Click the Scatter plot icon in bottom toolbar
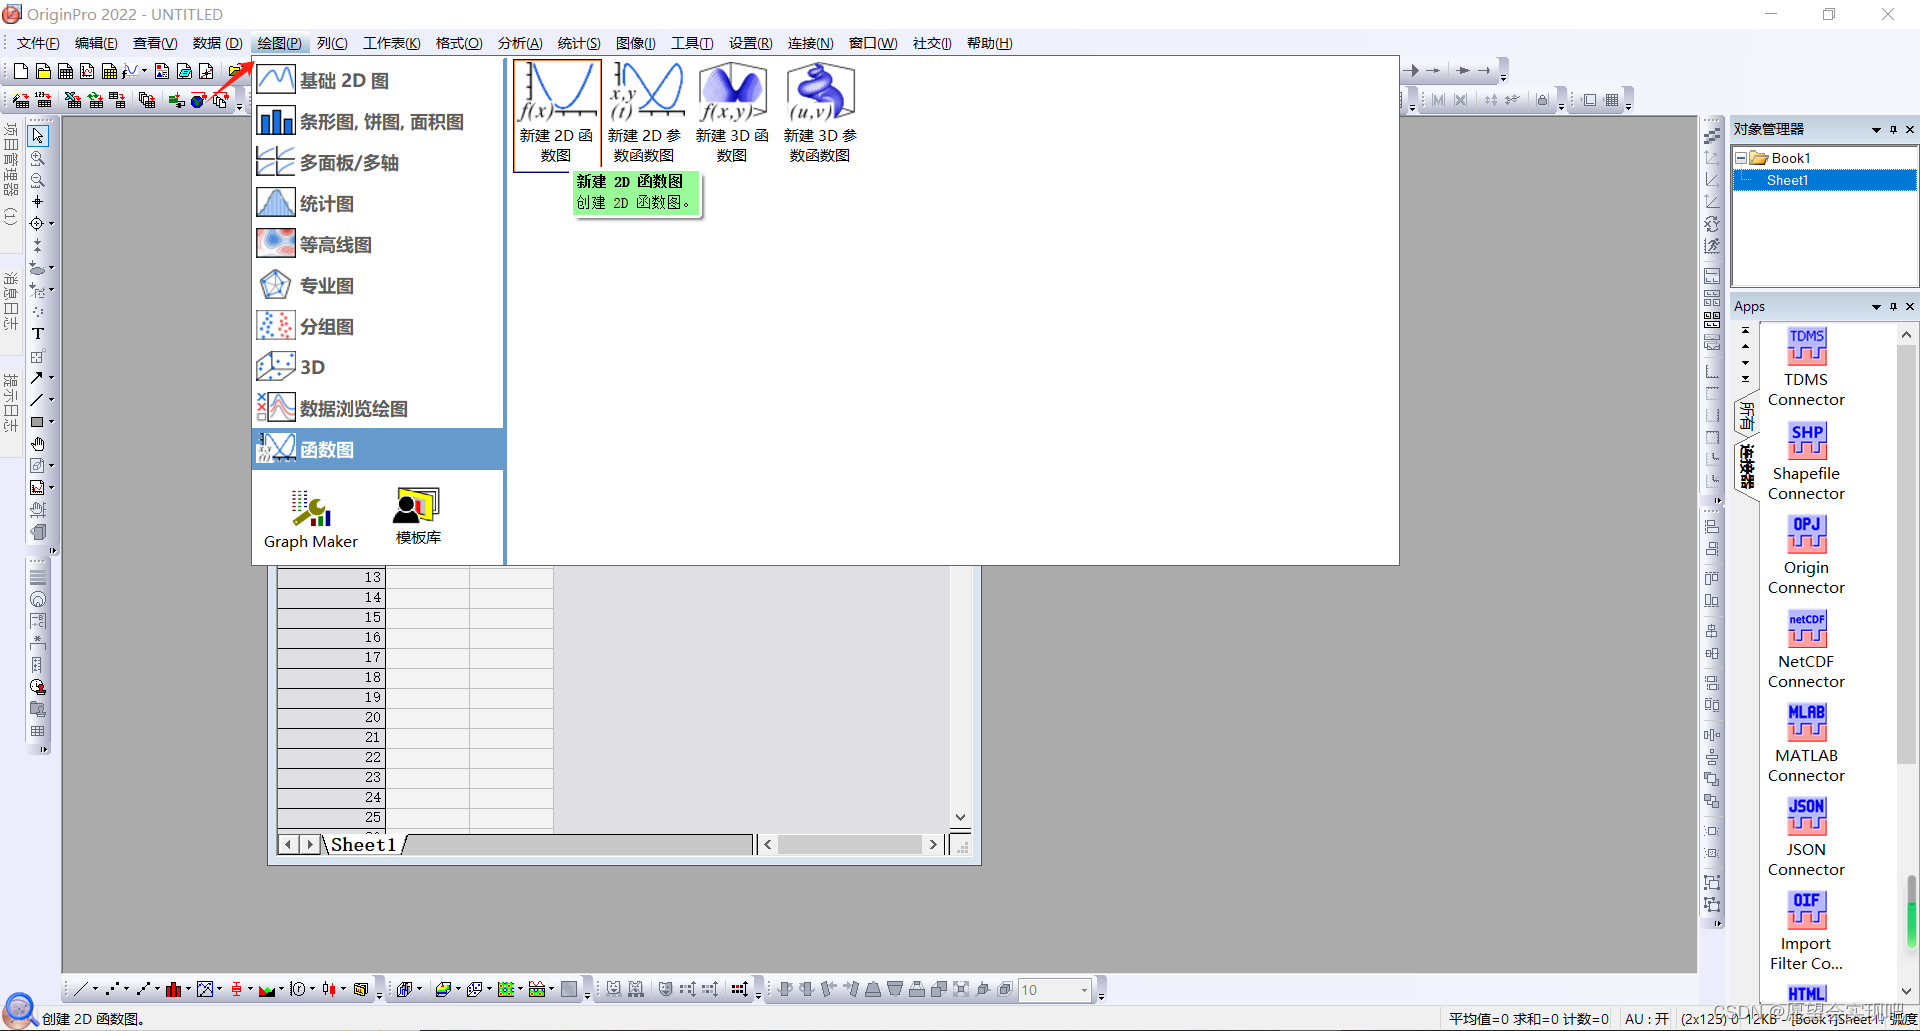The width and height of the screenshot is (1920, 1031). click(112, 989)
